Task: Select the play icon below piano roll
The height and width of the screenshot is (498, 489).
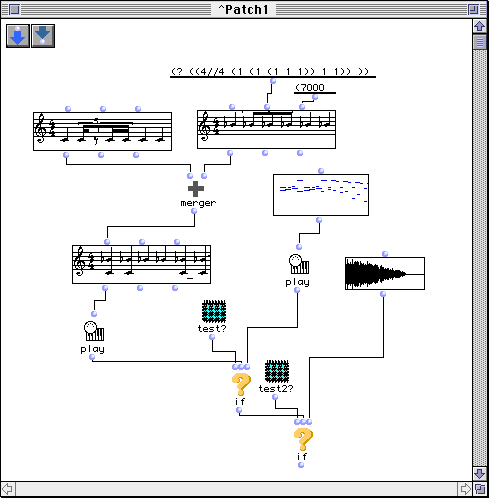Action: coord(299,264)
